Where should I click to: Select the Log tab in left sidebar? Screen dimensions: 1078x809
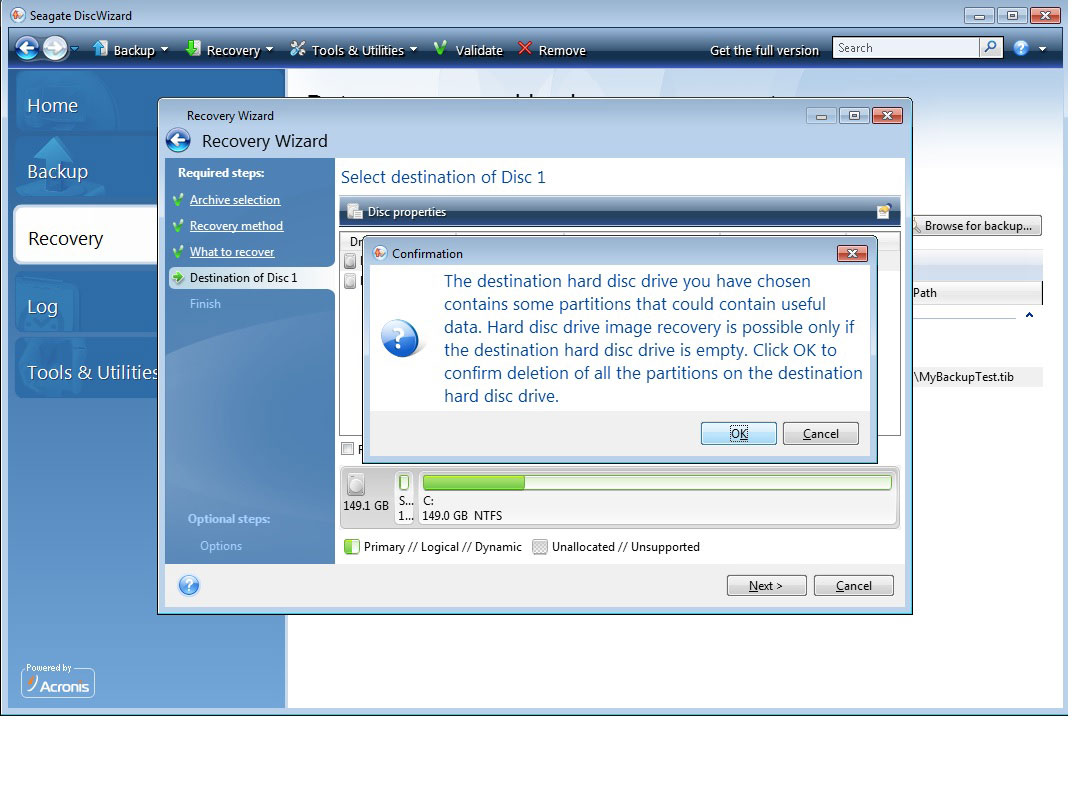(42, 307)
